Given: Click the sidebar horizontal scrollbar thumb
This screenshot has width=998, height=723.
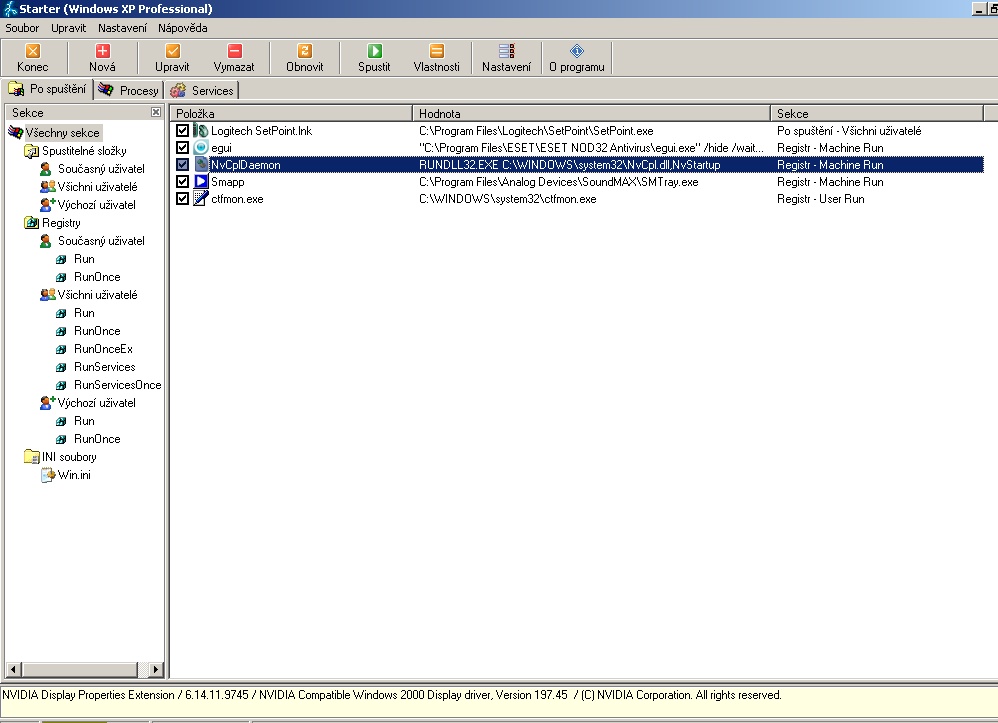Looking at the screenshot, I should point(80,670).
